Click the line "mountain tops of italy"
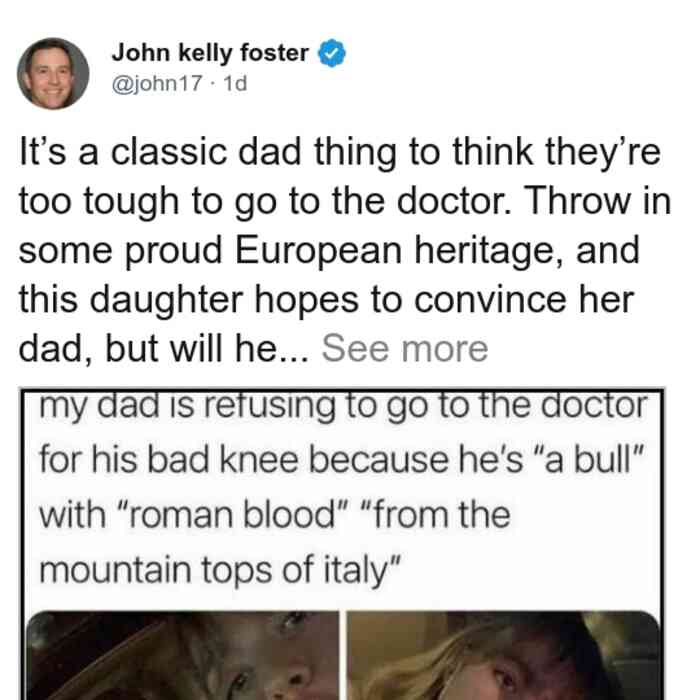Screen dimensions: 700x700 (x=221, y=570)
